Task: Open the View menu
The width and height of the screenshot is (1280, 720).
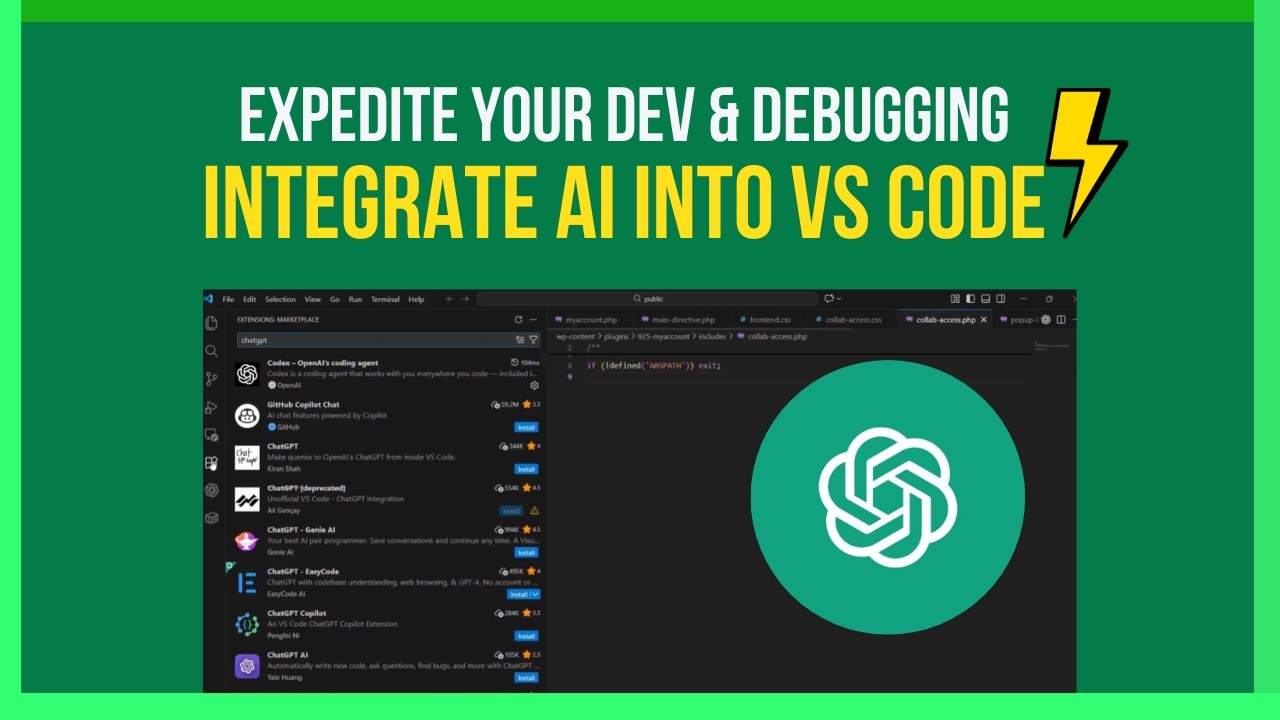Action: pyautogui.click(x=313, y=299)
